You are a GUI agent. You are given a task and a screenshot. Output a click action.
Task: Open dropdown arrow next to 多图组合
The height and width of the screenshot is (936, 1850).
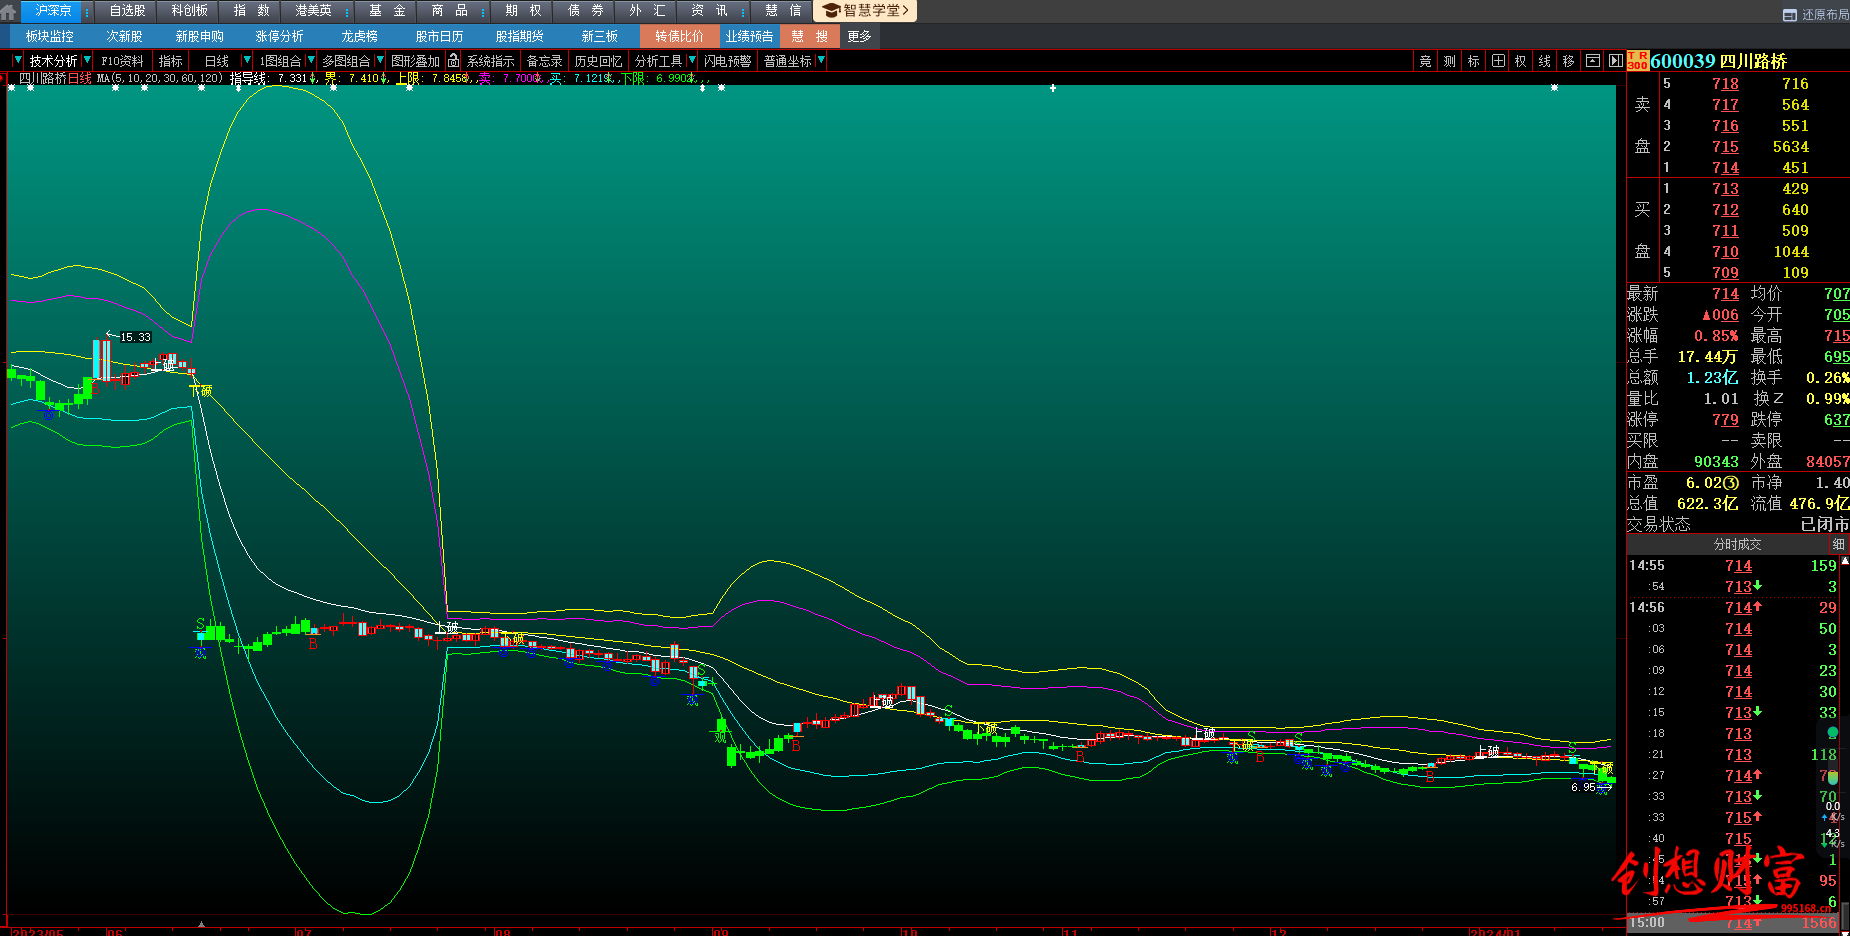(x=380, y=61)
